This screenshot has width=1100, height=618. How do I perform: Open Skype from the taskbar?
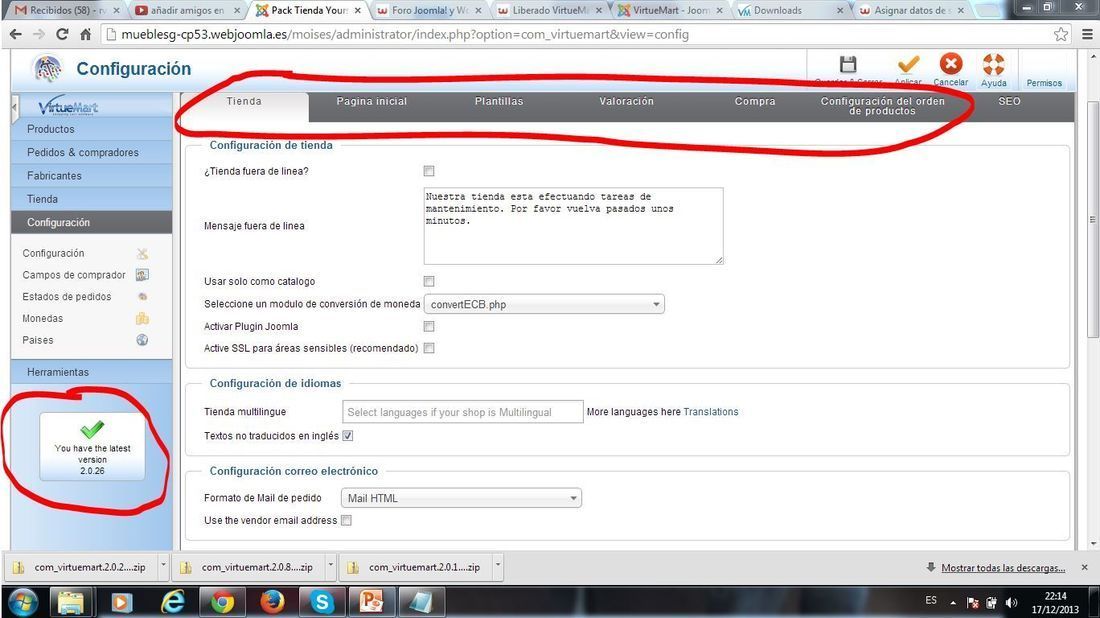tap(322, 603)
